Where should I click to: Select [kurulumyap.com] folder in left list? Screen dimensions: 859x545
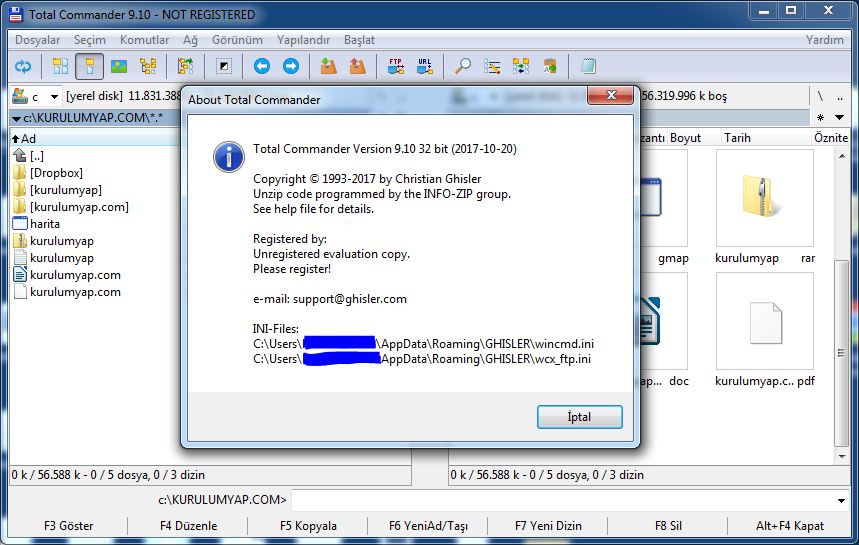click(x=71, y=207)
